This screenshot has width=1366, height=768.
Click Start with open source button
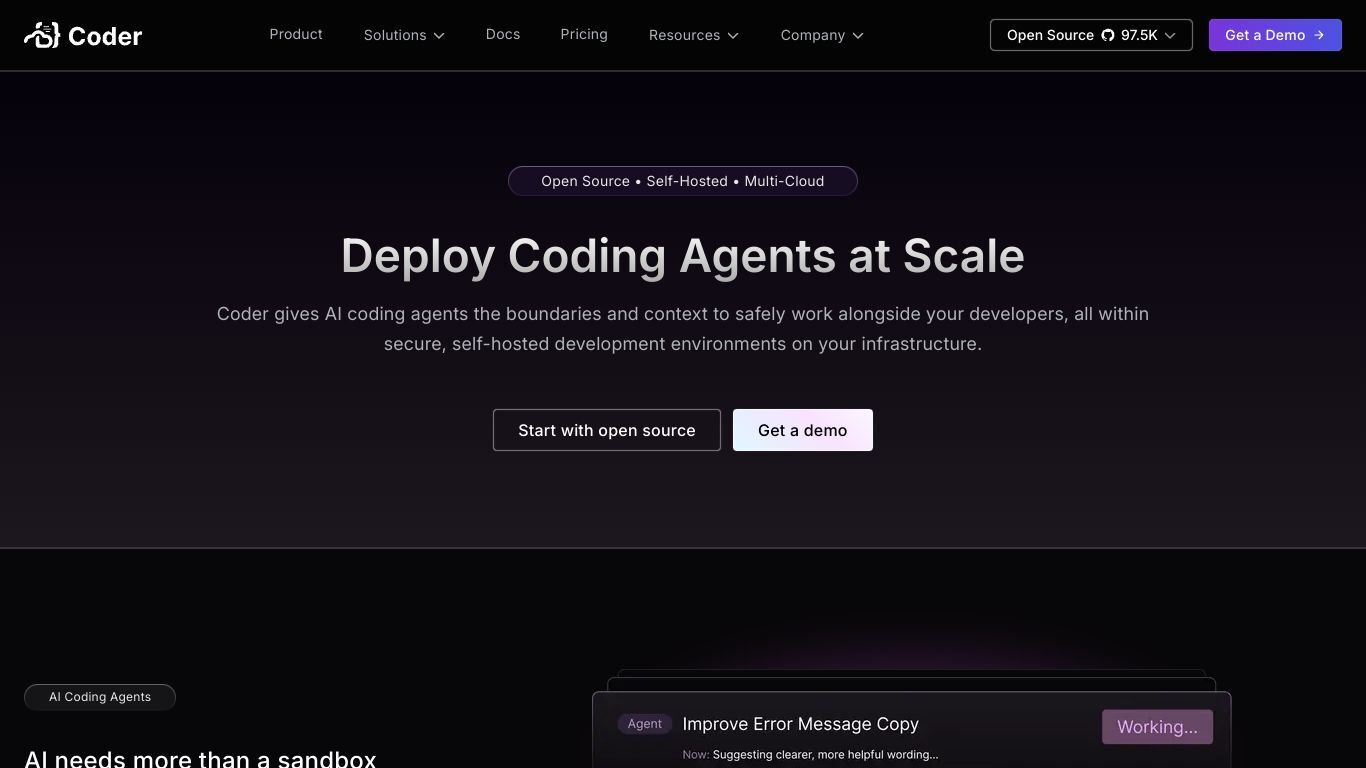click(x=607, y=430)
